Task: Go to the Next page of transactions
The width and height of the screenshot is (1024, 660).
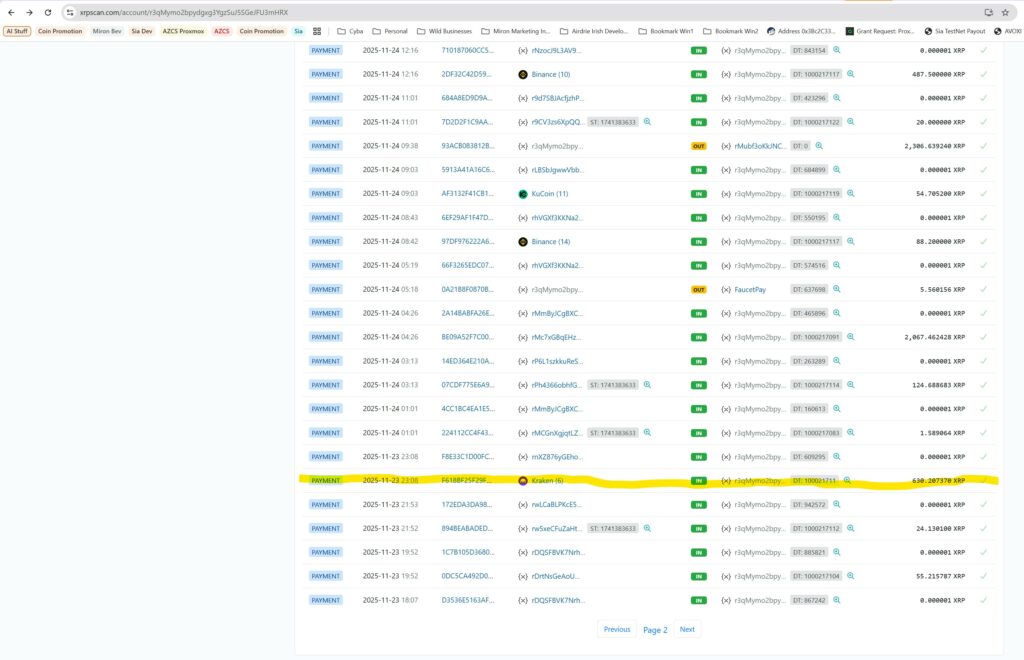Action: click(x=687, y=629)
